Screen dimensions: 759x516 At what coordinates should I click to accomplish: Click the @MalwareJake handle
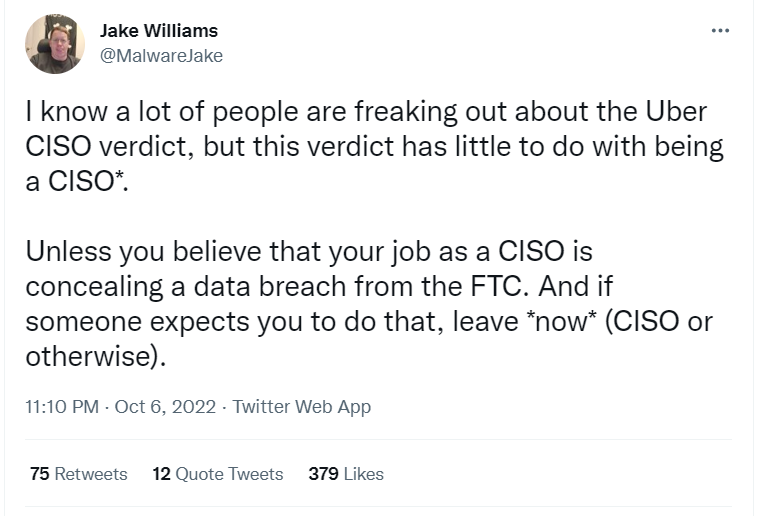click(162, 55)
